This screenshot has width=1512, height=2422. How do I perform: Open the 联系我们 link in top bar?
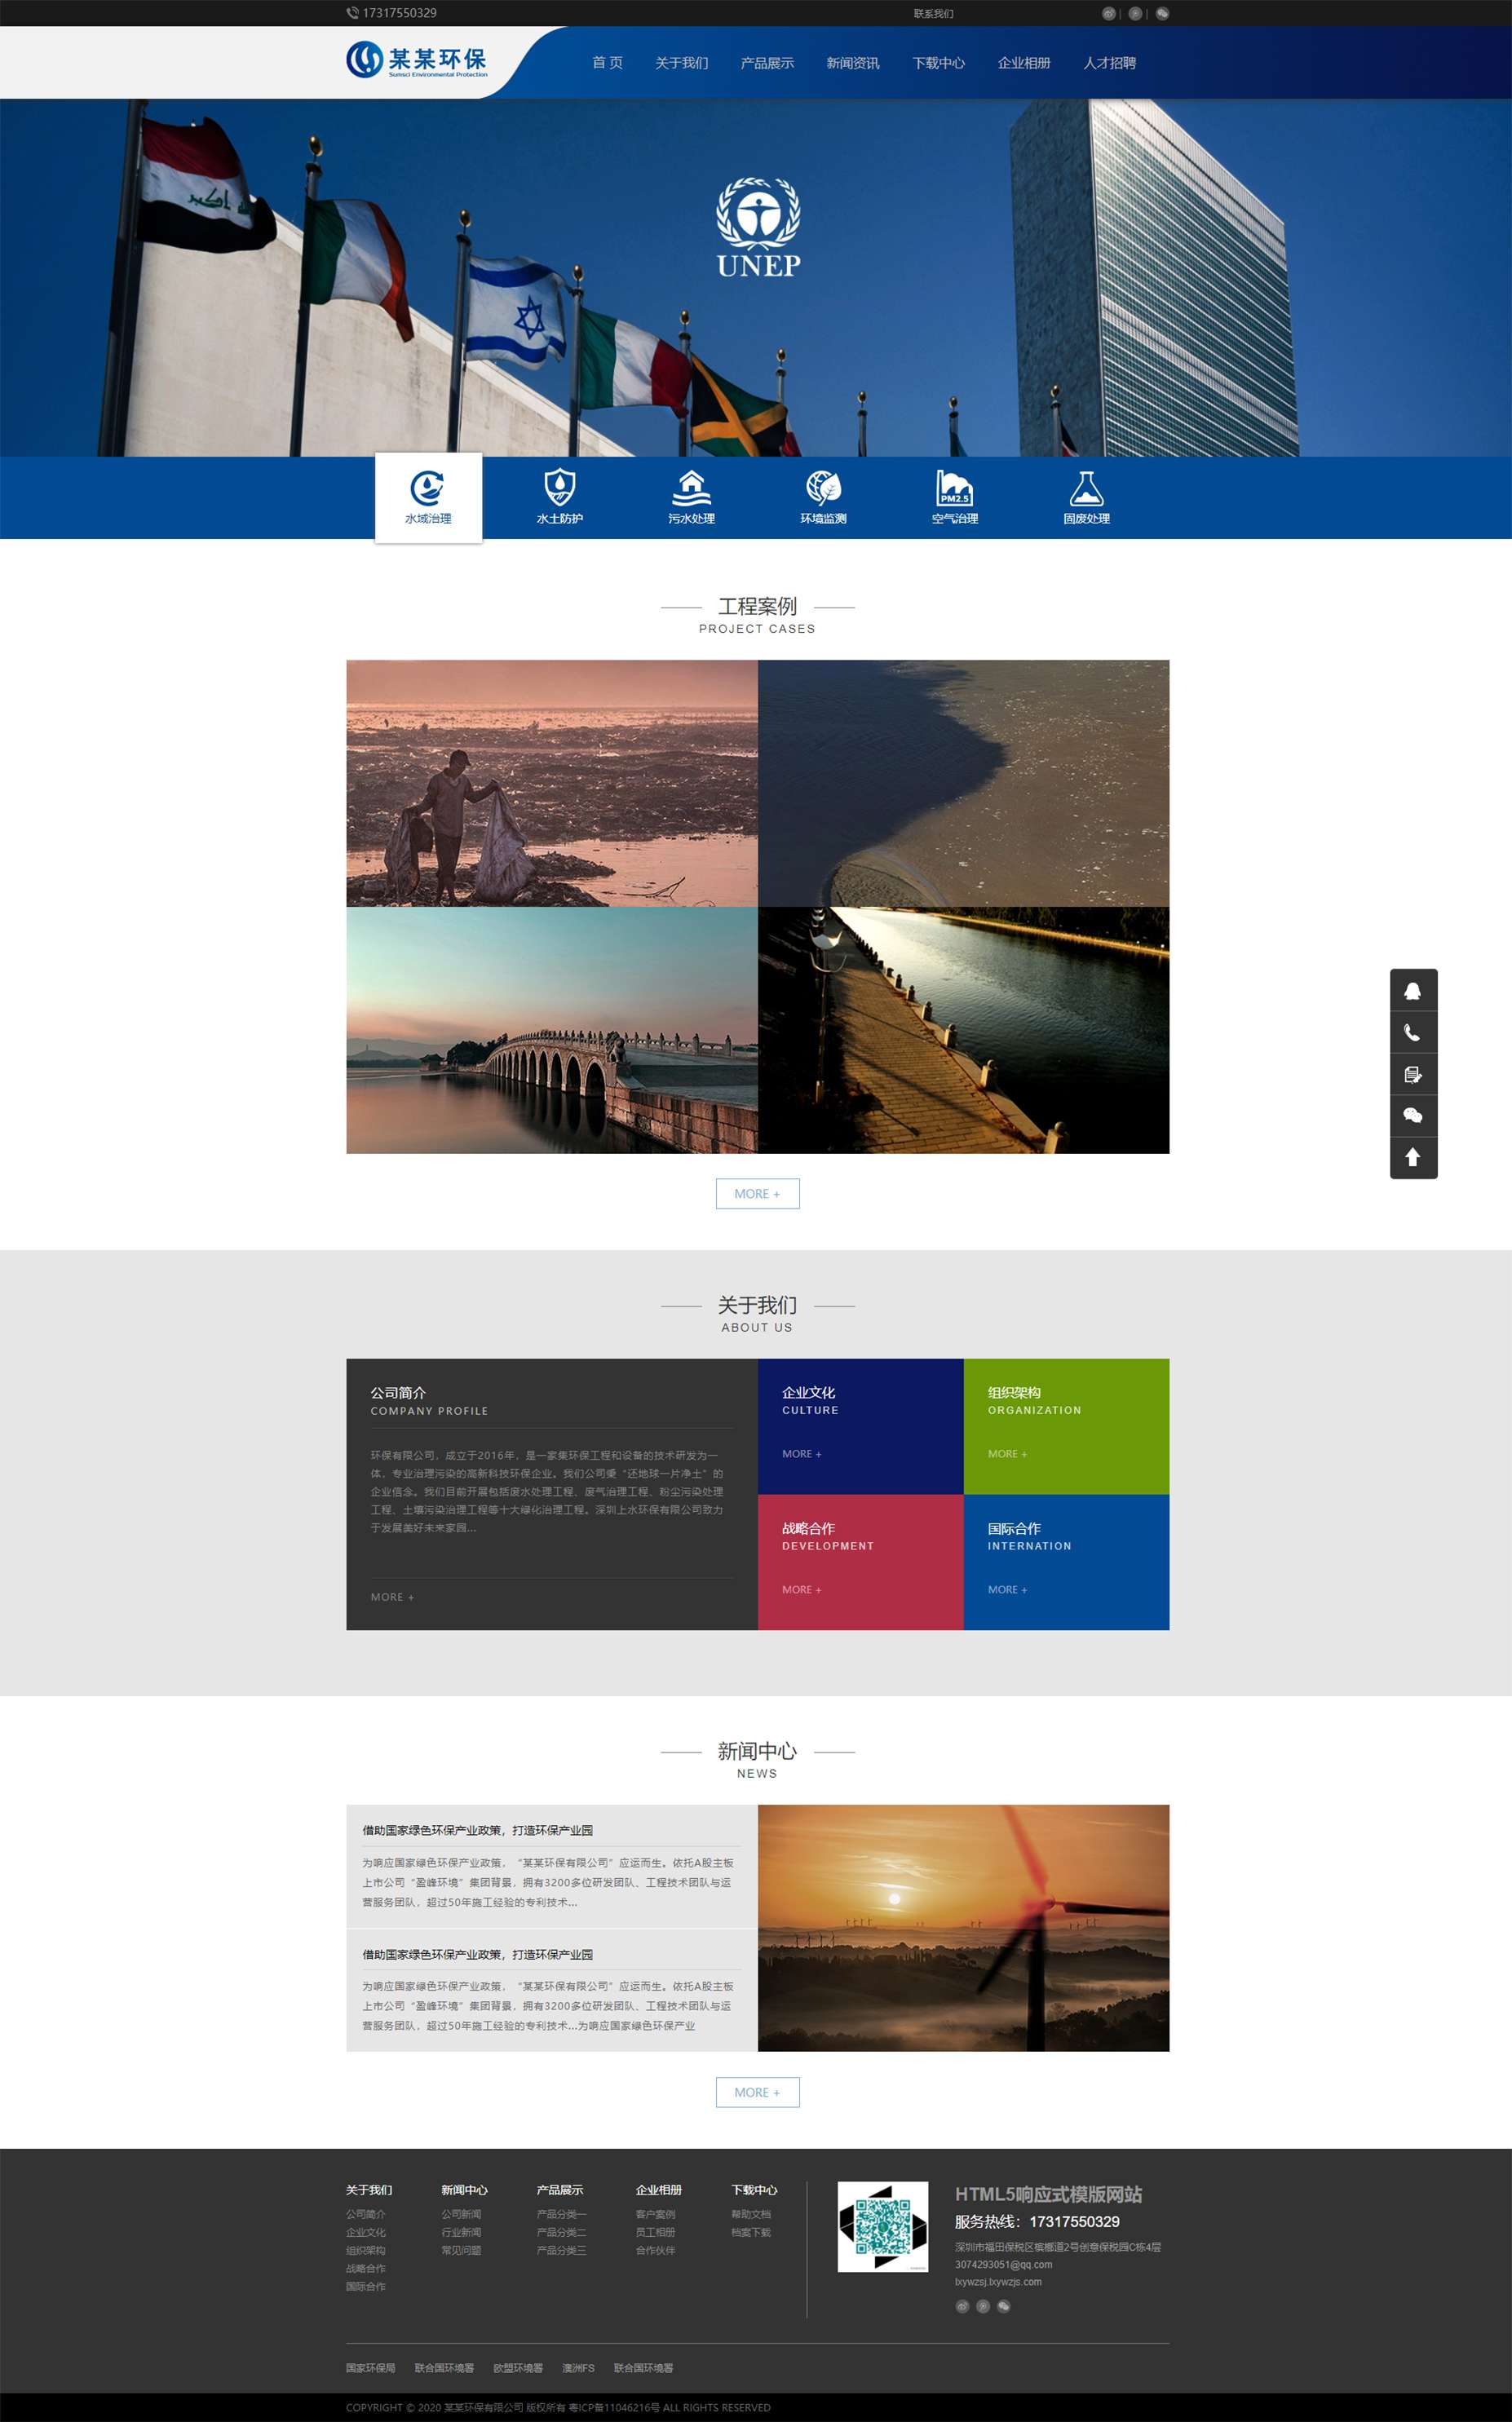pos(933,14)
